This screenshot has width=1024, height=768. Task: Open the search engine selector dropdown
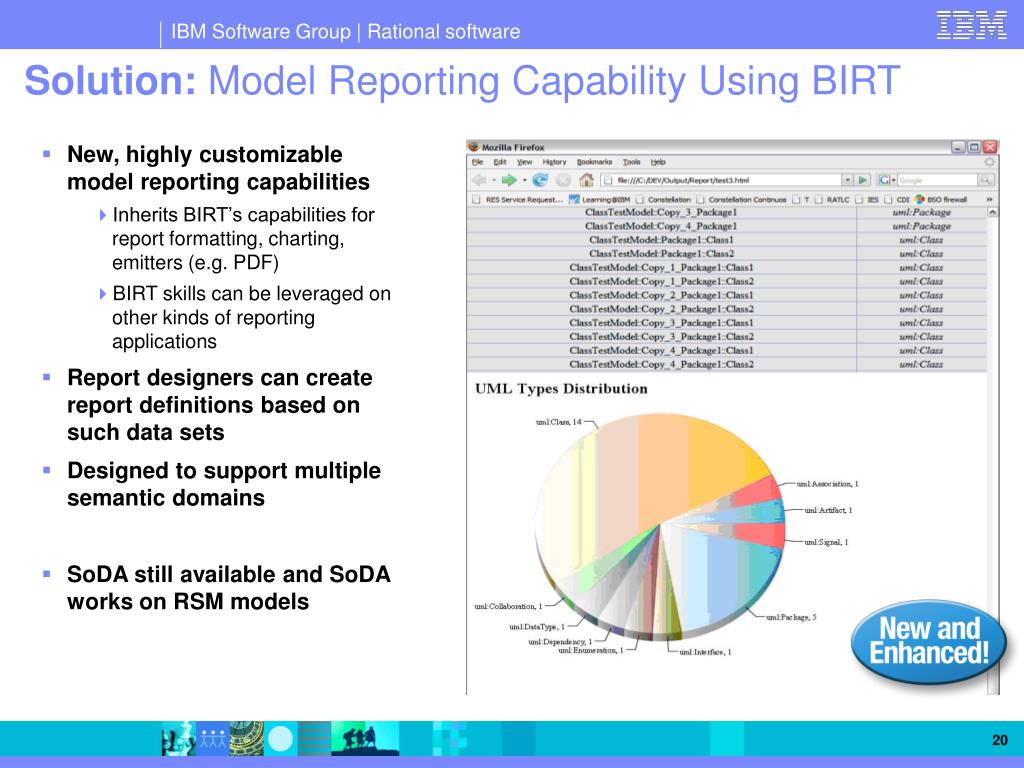pyautogui.click(x=893, y=180)
